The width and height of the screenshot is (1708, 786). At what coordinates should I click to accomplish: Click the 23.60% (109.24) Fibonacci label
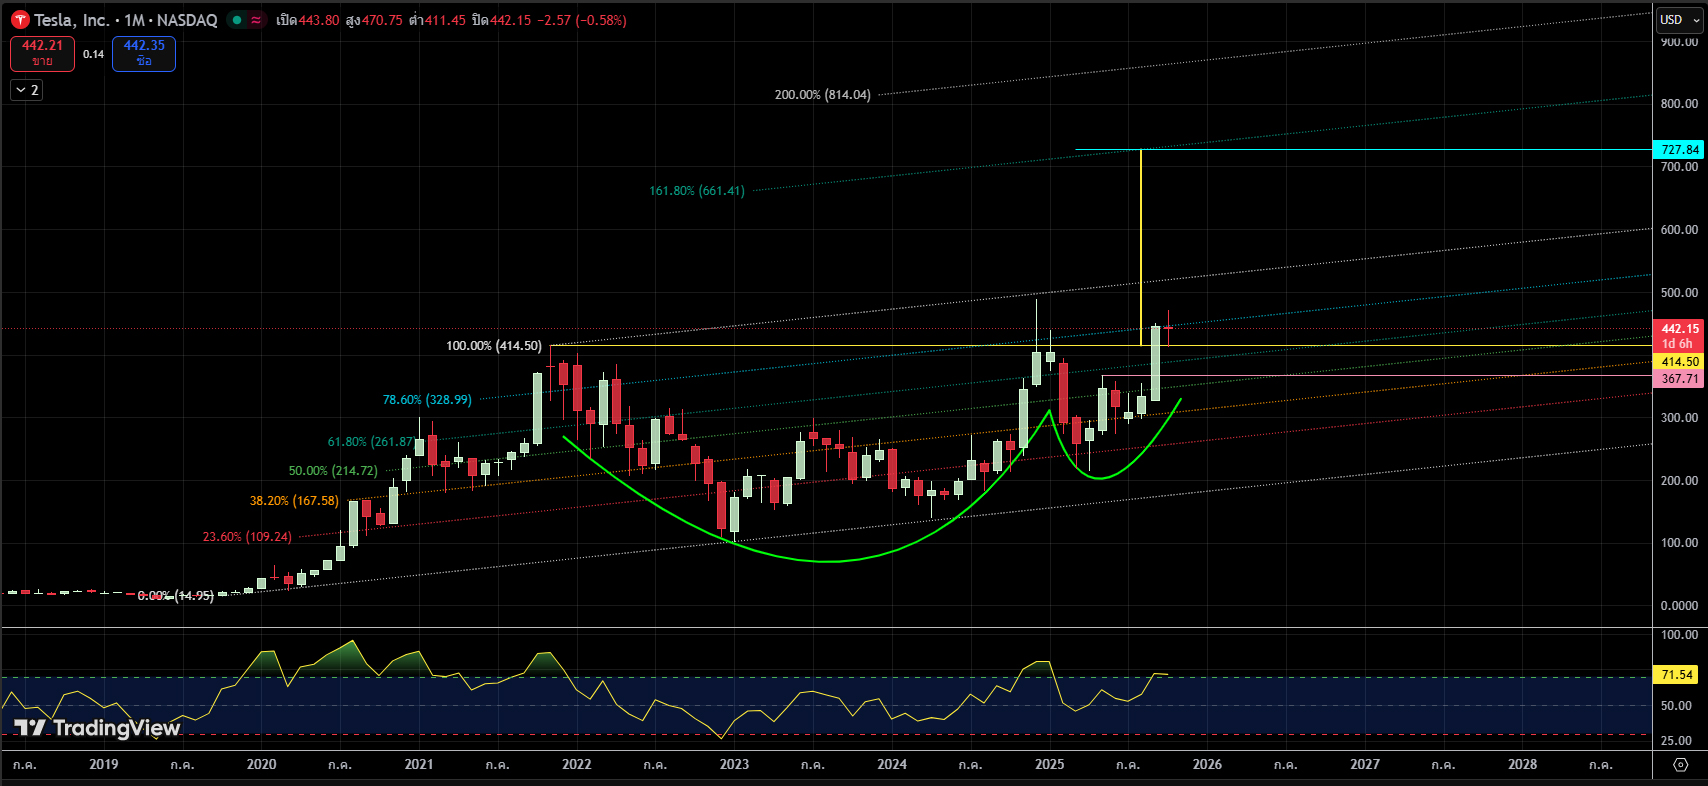247,537
